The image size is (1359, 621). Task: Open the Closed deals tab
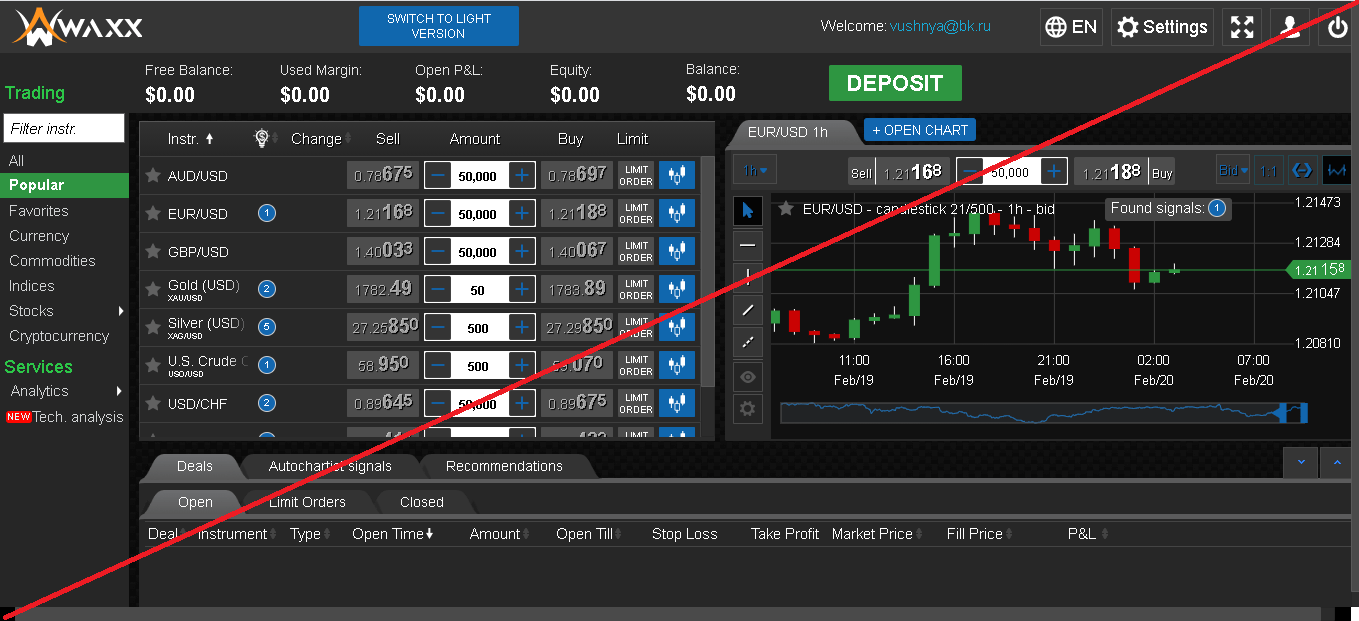421,502
